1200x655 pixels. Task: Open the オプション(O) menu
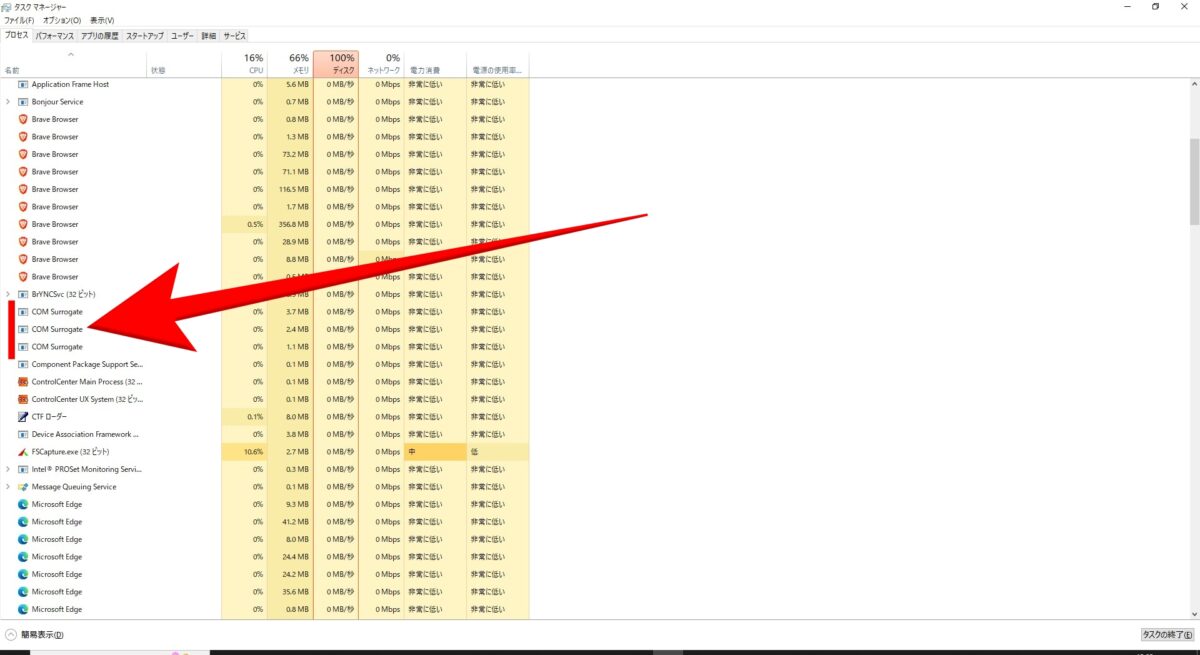pos(62,20)
